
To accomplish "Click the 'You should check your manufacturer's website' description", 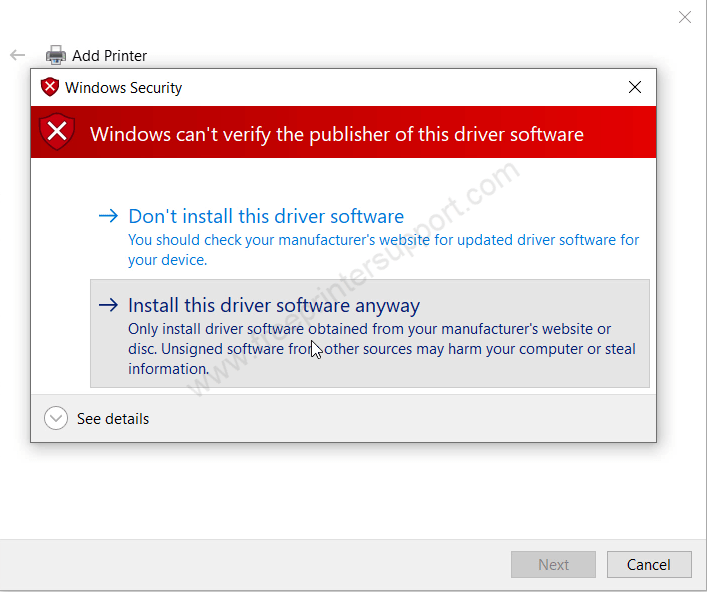I will point(383,249).
